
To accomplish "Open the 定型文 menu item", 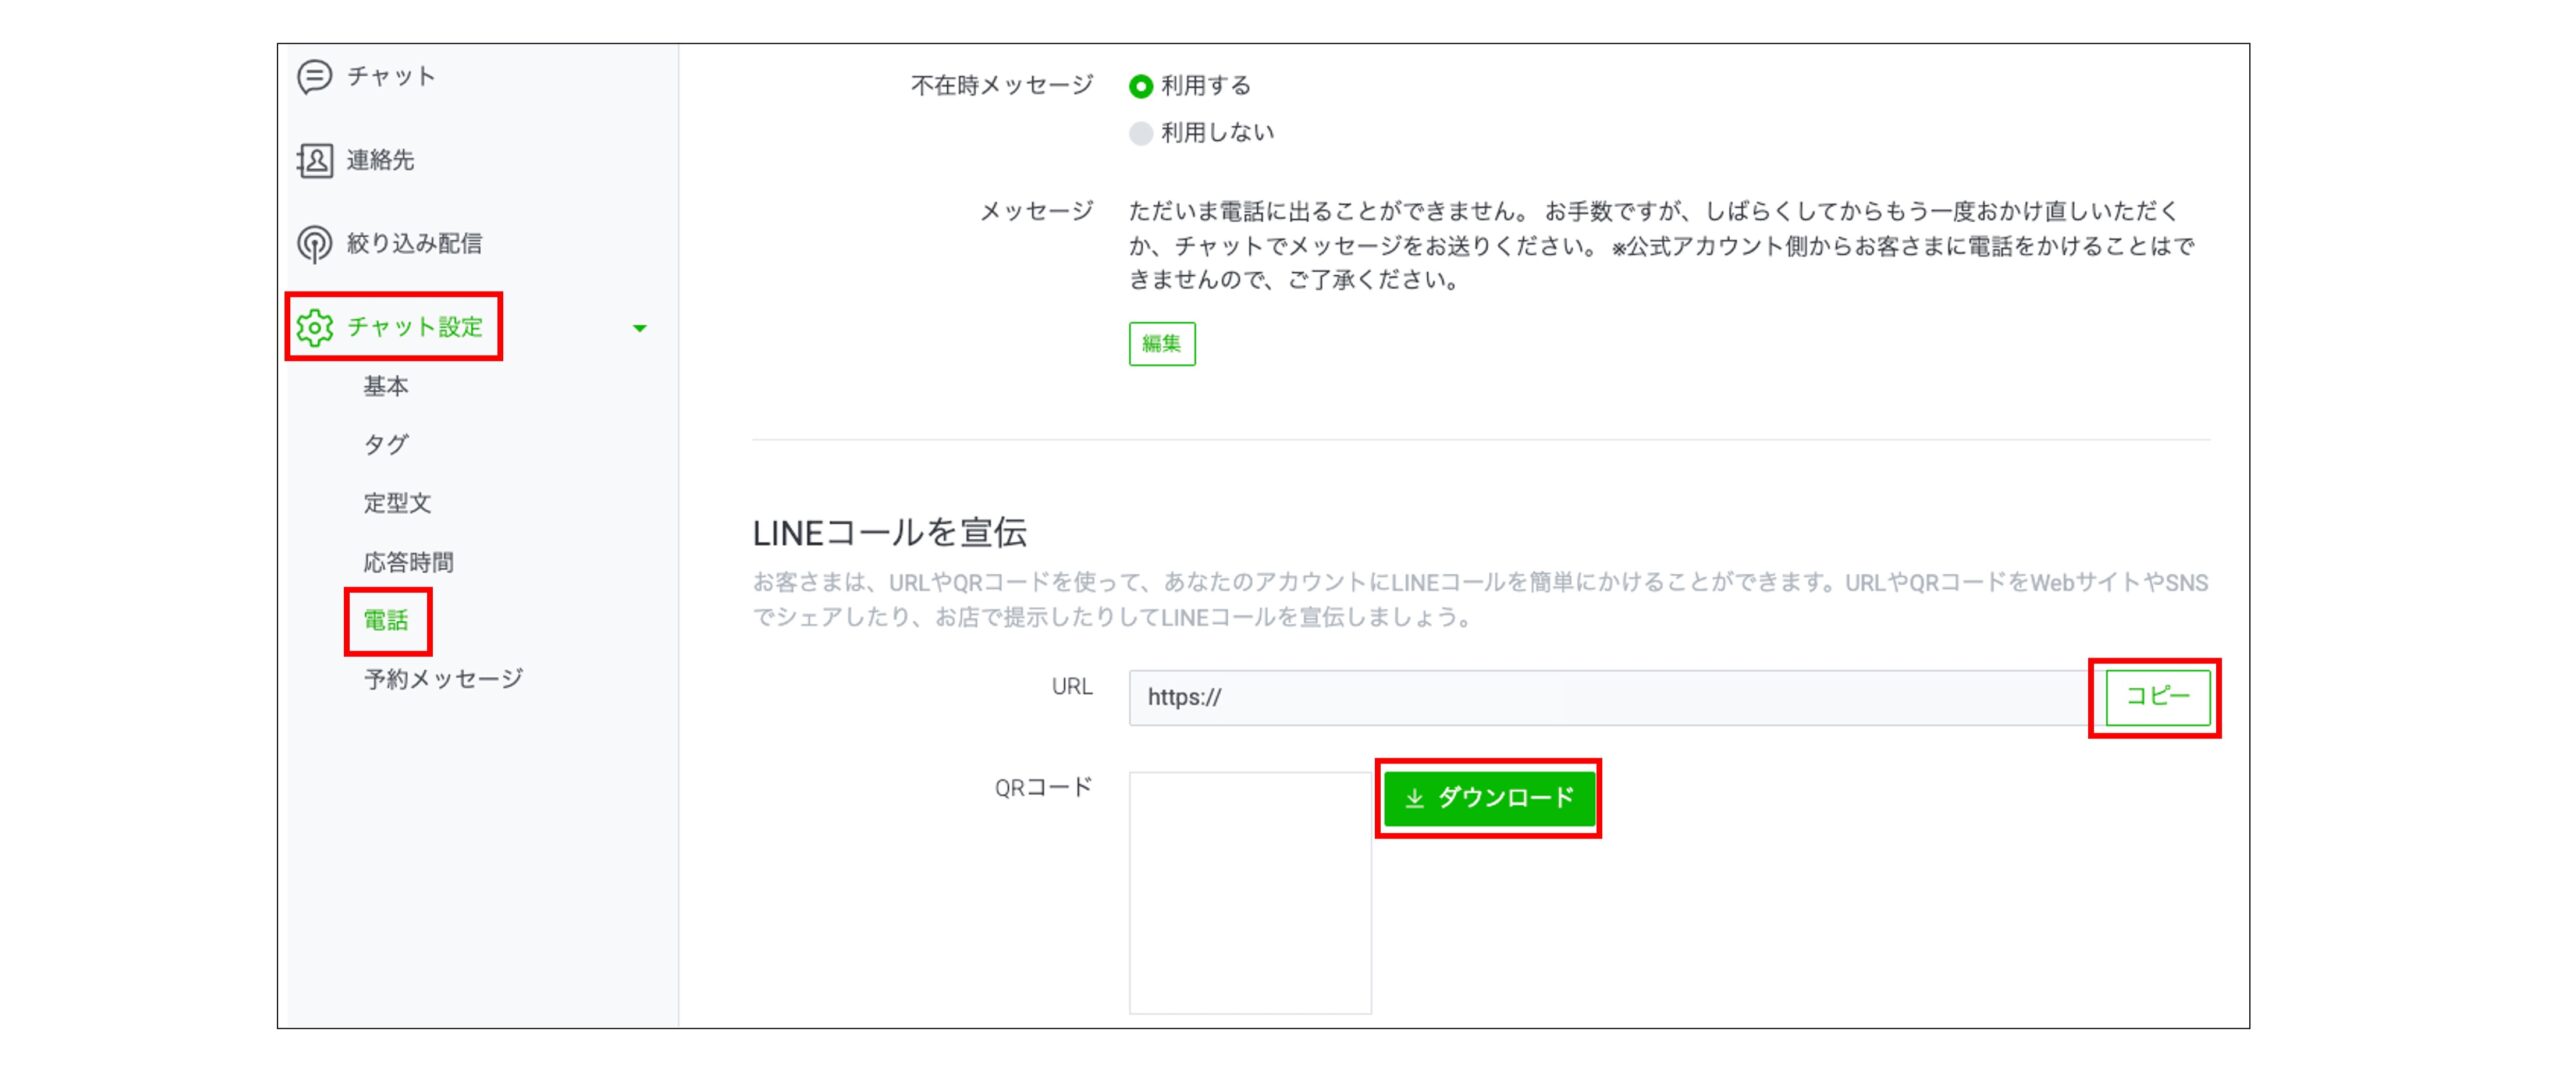I will pos(397,503).
